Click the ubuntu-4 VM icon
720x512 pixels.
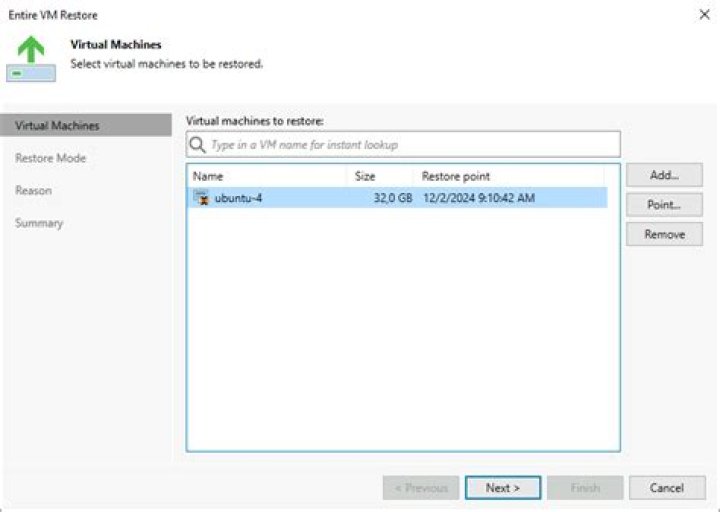[x=201, y=198]
